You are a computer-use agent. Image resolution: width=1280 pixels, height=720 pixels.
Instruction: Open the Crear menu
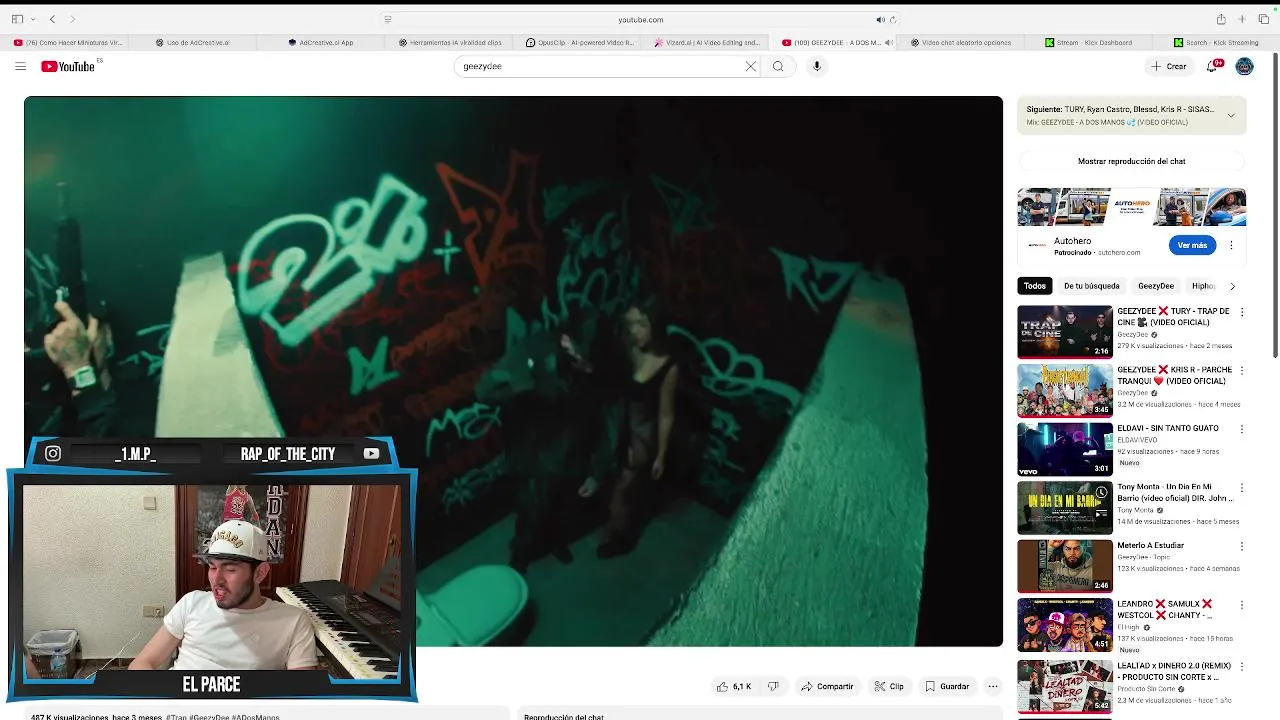coord(1168,66)
